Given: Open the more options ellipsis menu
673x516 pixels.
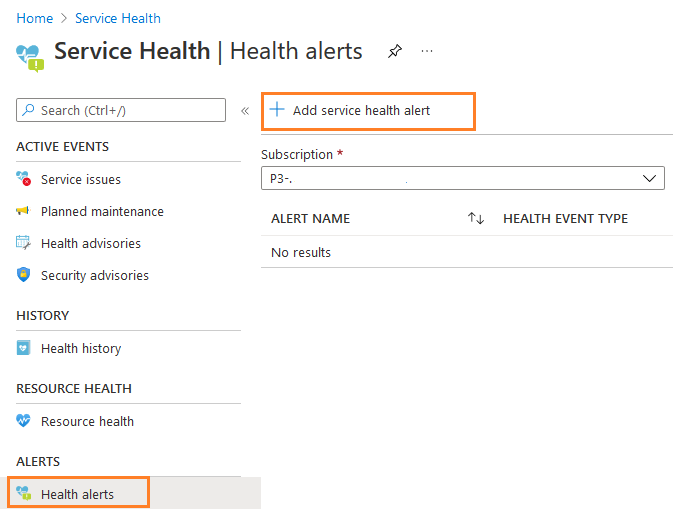Looking at the screenshot, I should (427, 51).
